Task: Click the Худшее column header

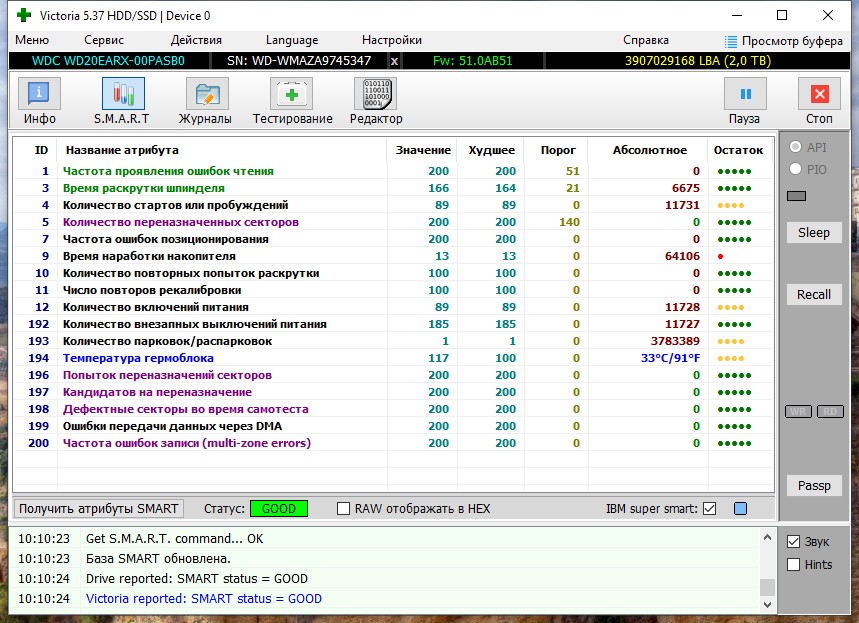Action: coord(491,150)
